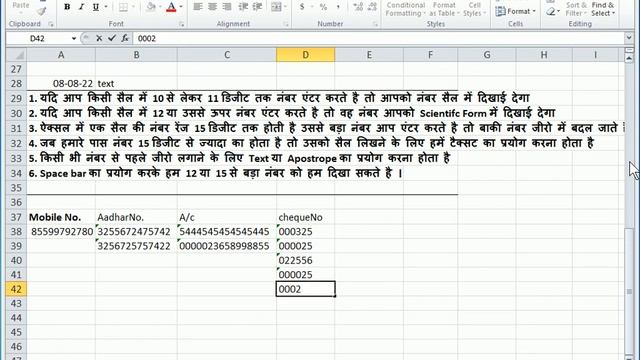
Task: Apply Comma Style format
Action: coord(338,7)
